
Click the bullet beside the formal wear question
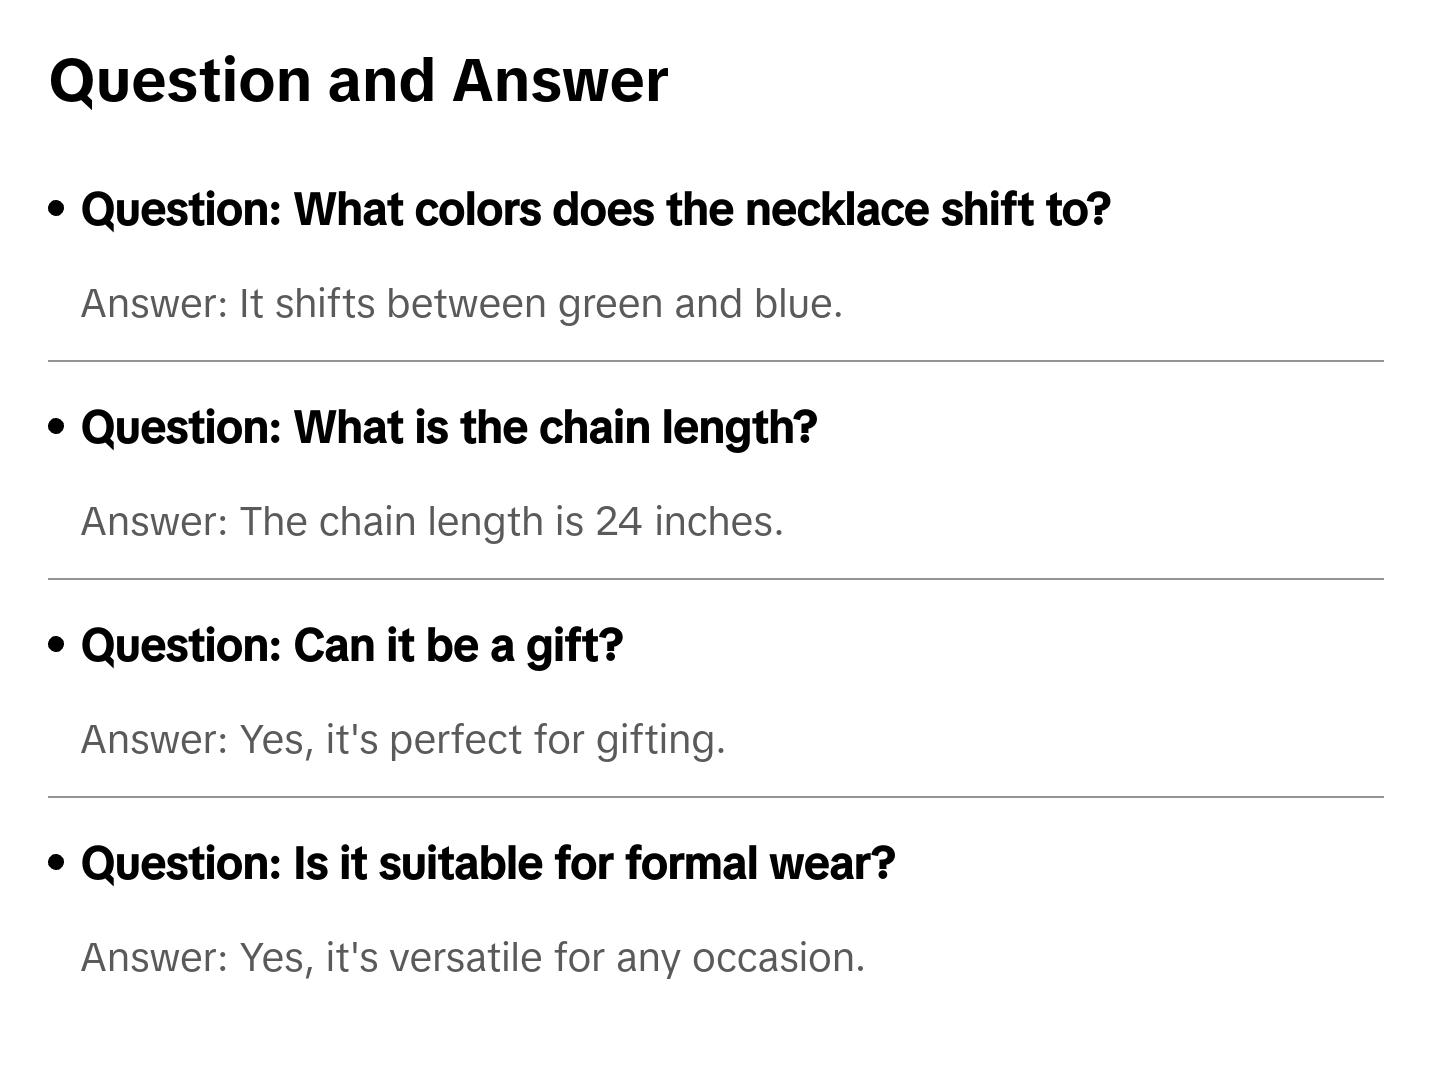57,863
